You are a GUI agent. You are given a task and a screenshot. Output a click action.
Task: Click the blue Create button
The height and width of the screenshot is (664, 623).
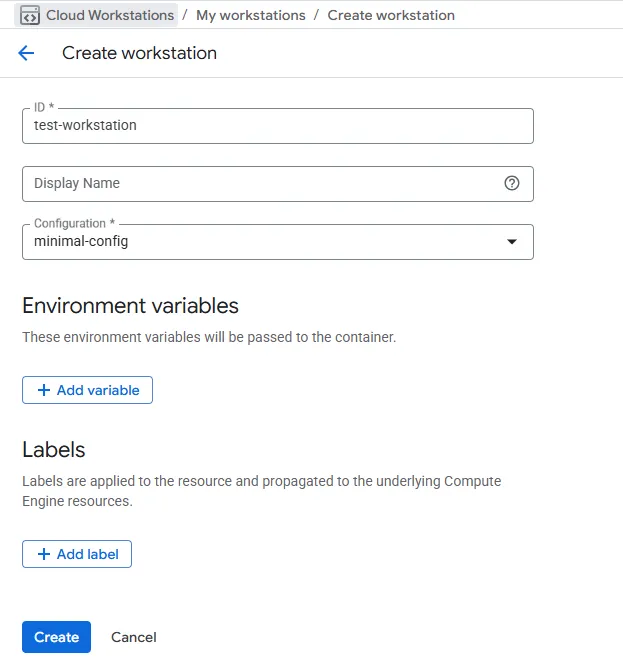point(56,637)
